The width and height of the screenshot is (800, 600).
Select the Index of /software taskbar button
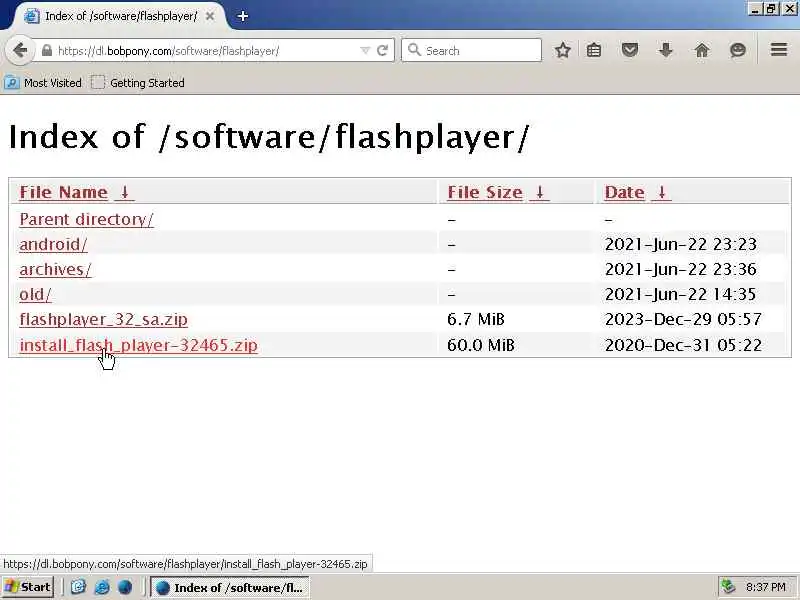(x=230, y=588)
